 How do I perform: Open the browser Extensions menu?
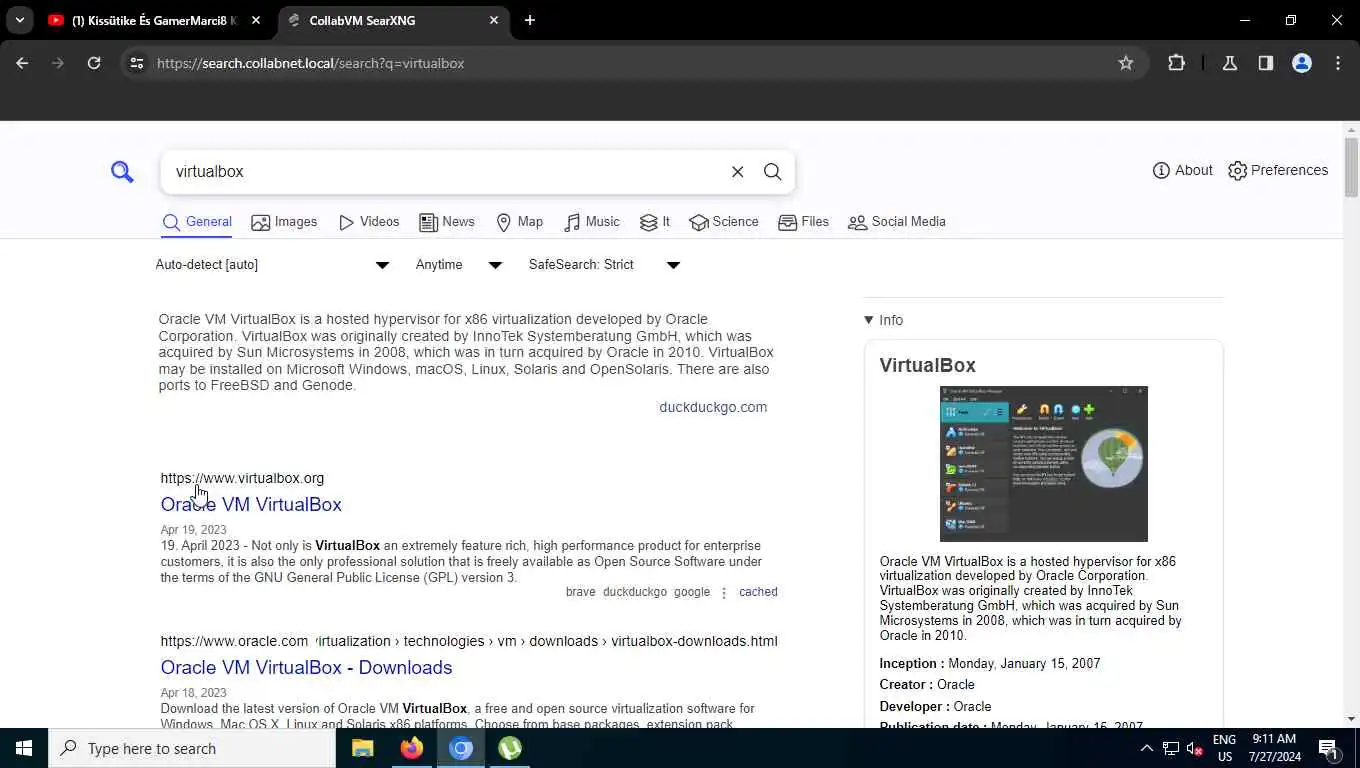pyautogui.click(x=1176, y=63)
